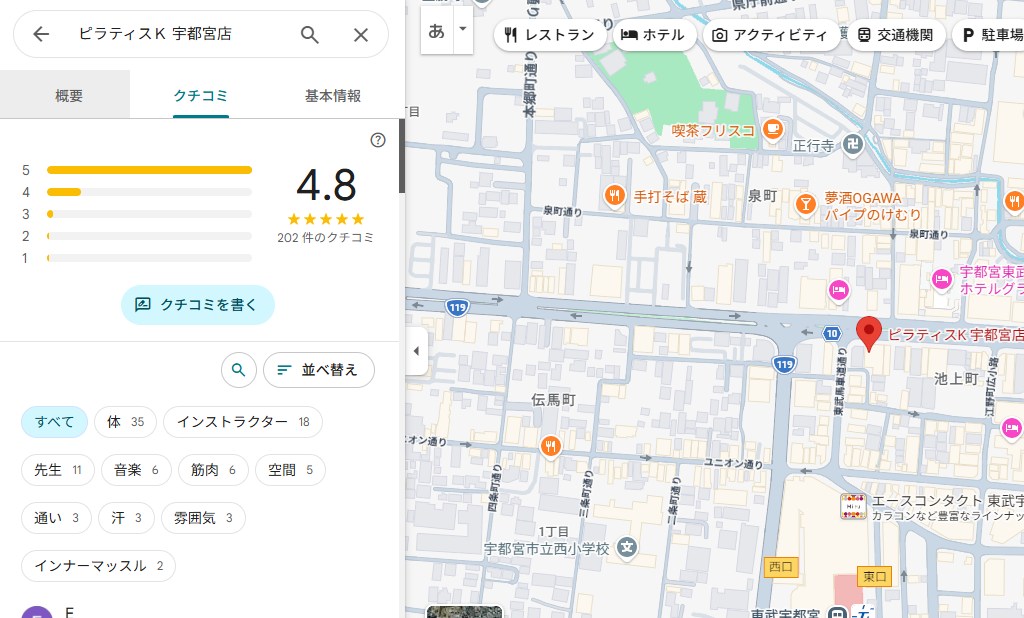This screenshot has width=1024, height=618.
Task: Expand the input method dropdown arrow
Action: pyautogui.click(x=462, y=30)
